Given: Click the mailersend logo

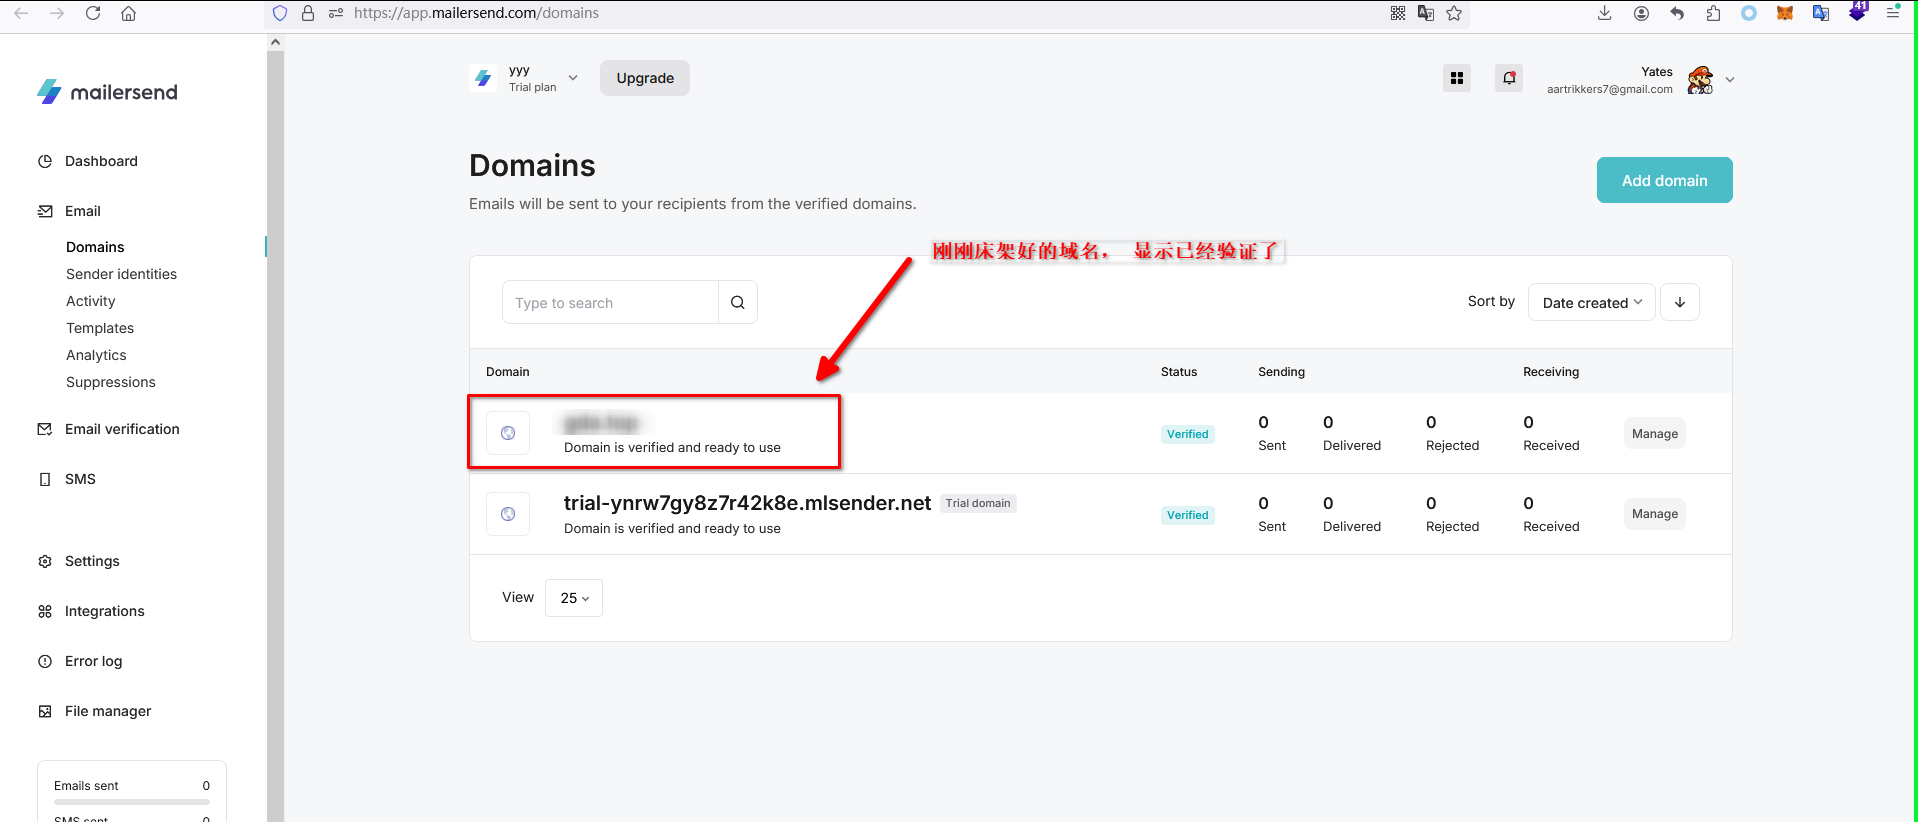Looking at the screenshot, I should (x=108, y=92).
